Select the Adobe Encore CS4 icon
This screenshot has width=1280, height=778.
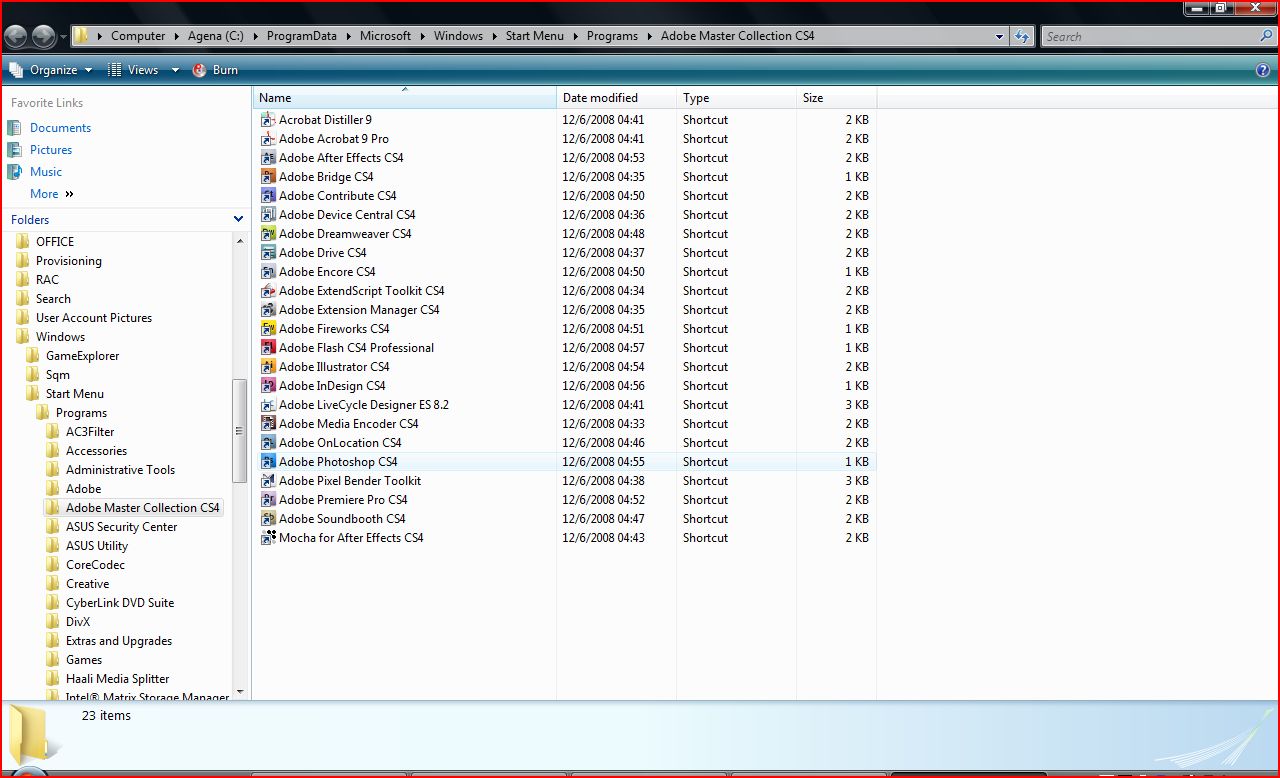click(x=268, y=271)
